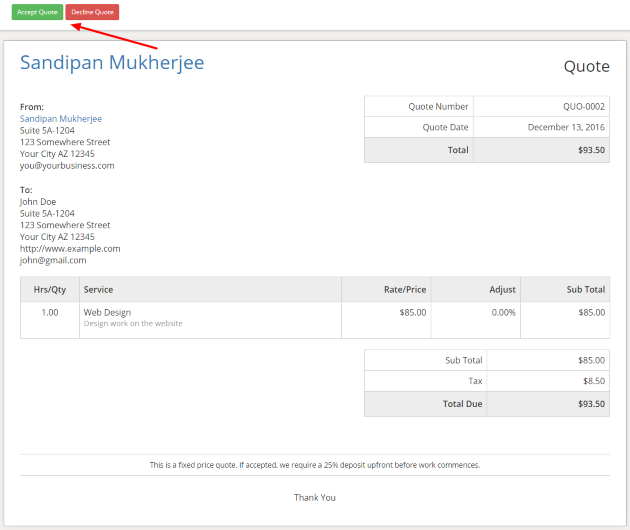Click the Hrs/Qty column header

click(x=50, y=289)
